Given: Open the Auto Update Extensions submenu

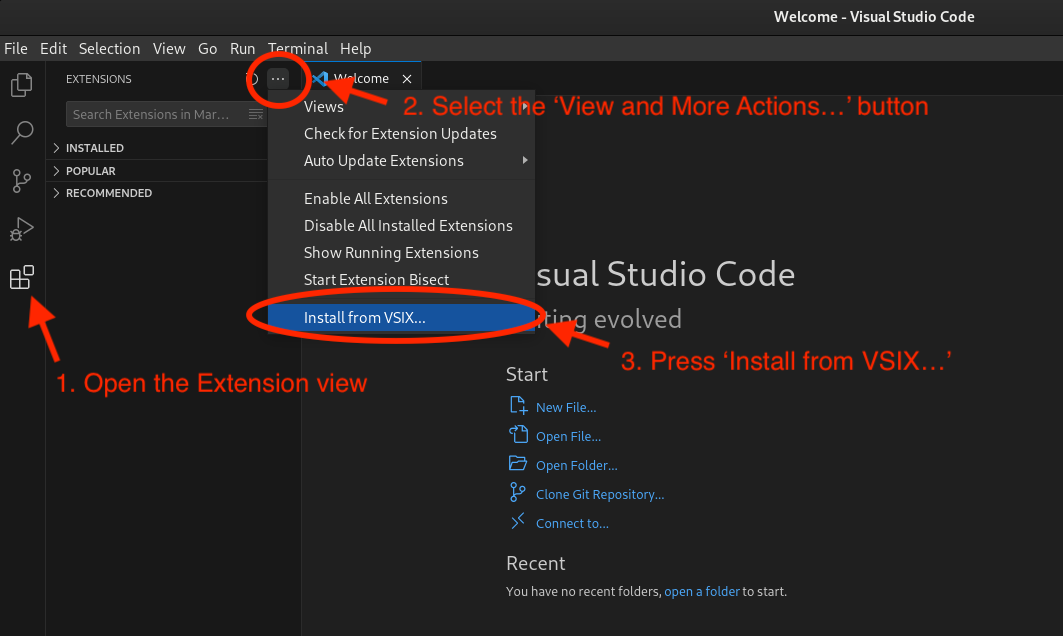Looking at the screenshot, I should coord(401,161).
